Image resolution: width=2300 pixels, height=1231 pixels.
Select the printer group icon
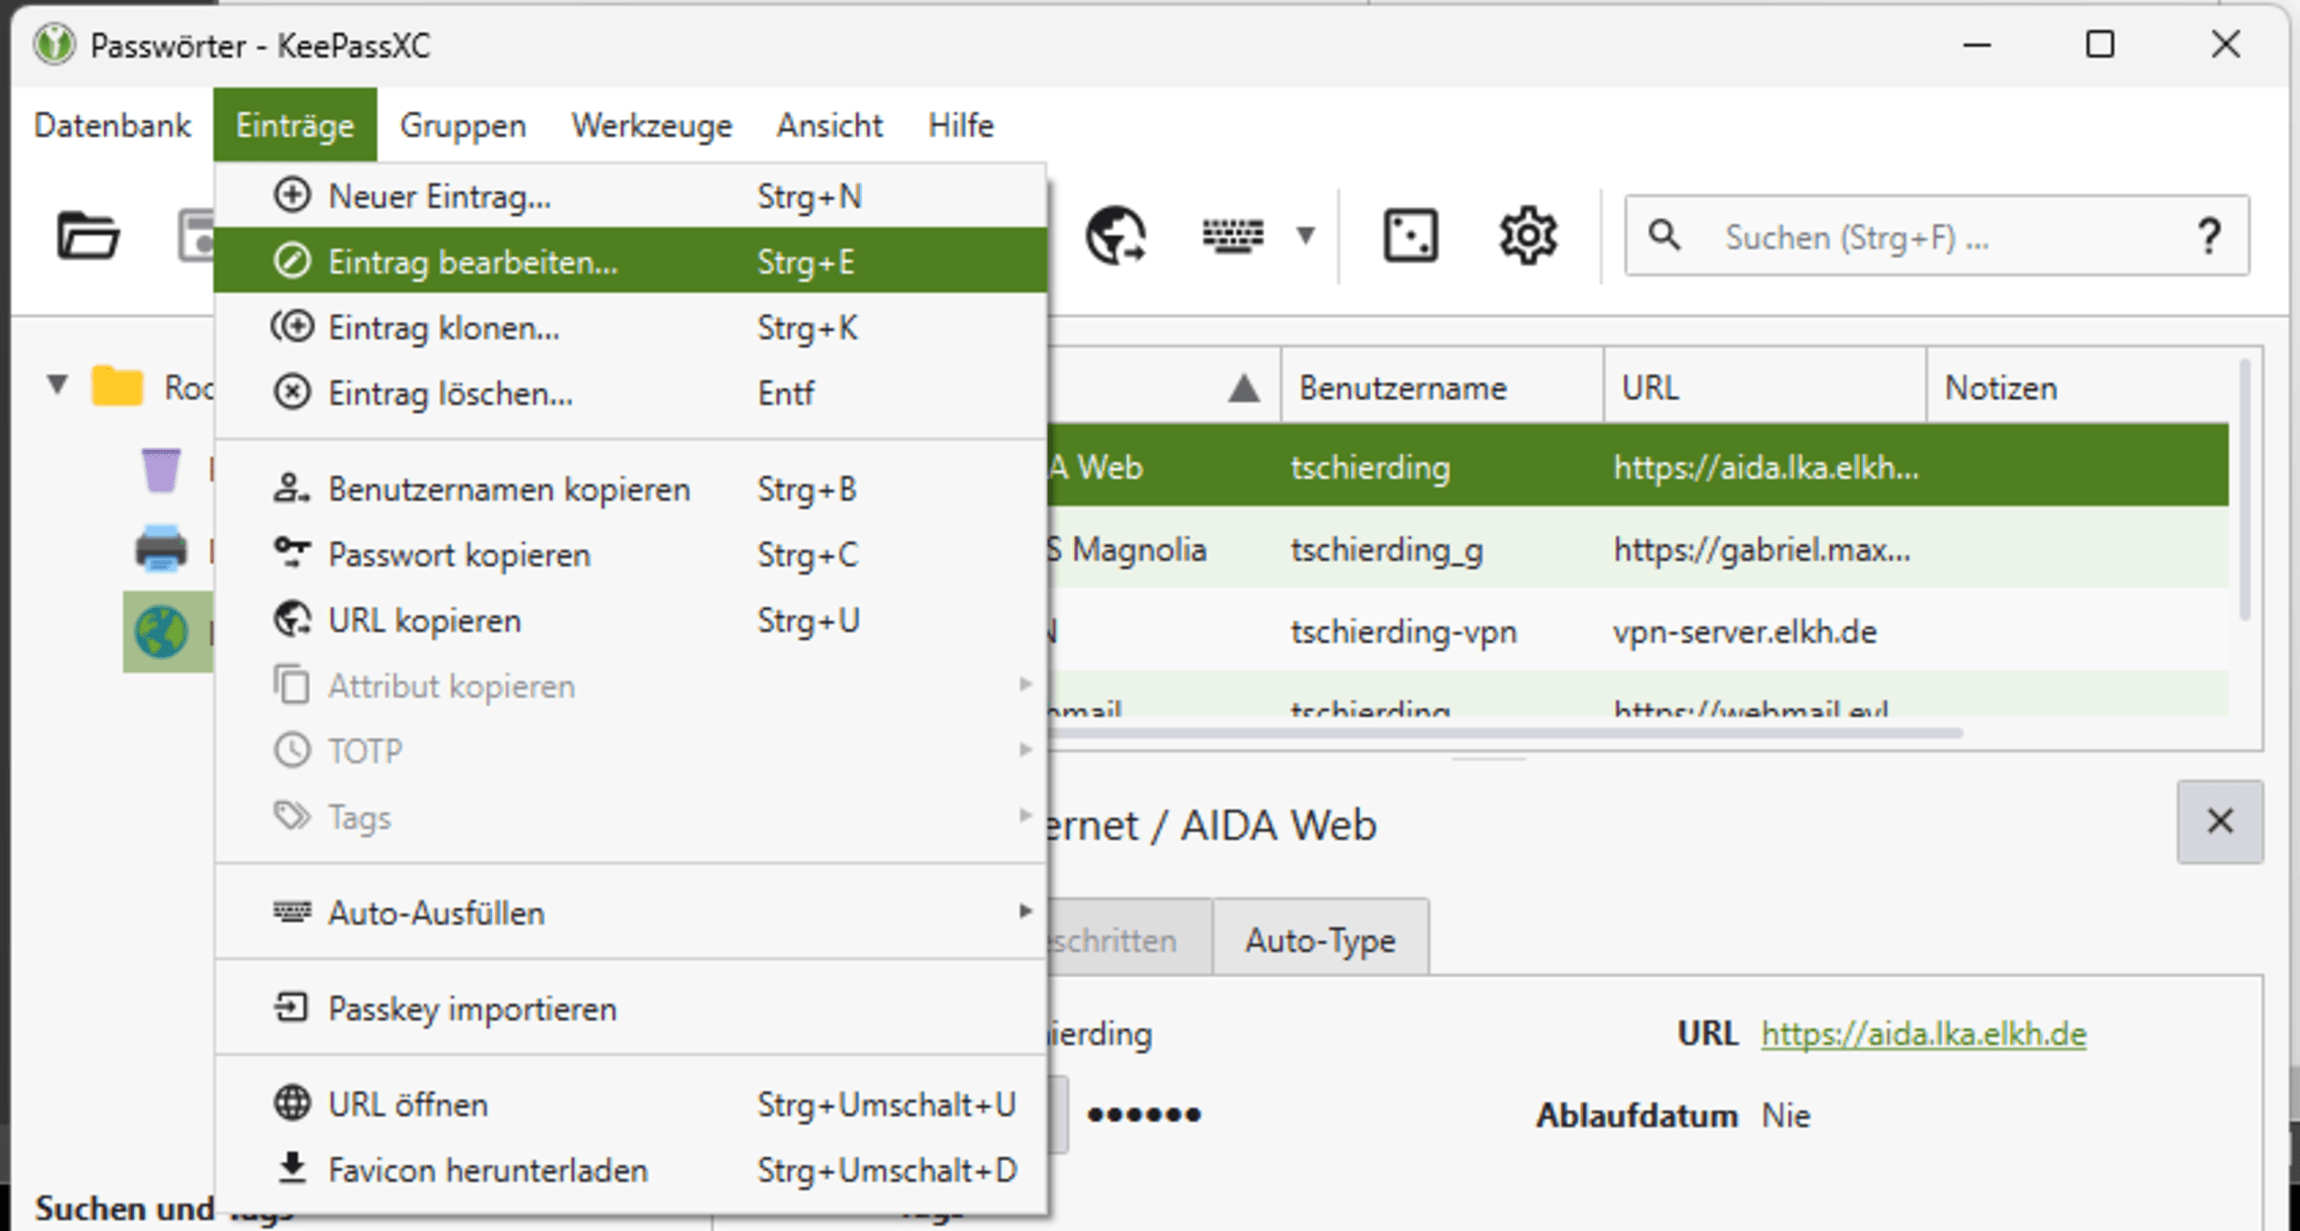pyautogui.click(x=160, y=550)
